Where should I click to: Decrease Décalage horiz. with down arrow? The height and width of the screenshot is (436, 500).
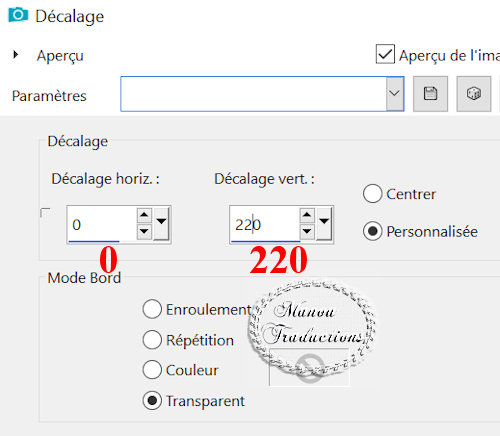click(x=144, y=231)
